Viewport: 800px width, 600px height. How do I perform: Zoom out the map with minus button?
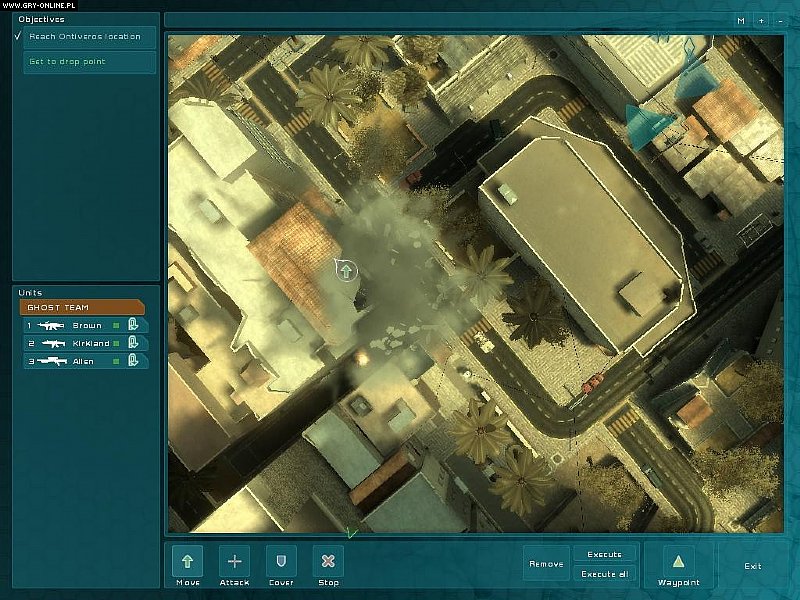(x=779, y=20)
